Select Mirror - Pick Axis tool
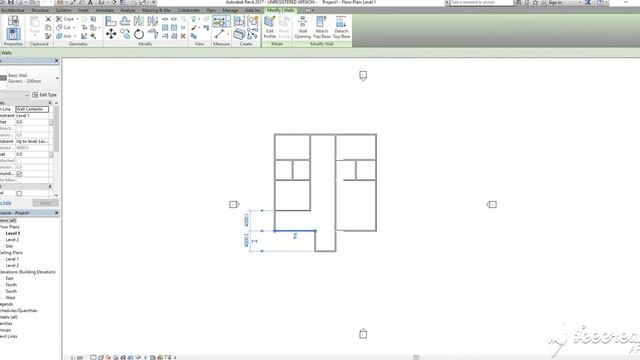This screenshot has width=640, height=360. 139,21
